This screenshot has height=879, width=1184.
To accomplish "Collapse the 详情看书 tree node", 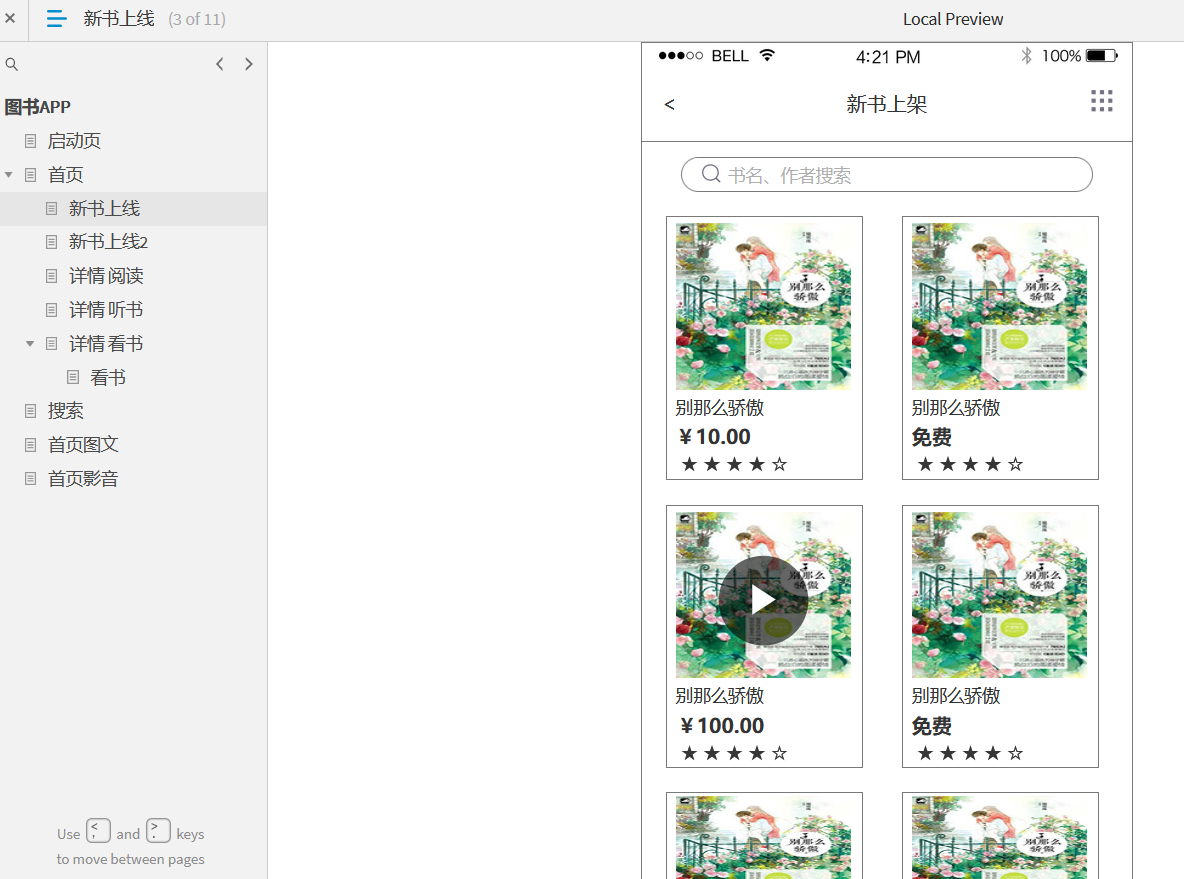I will [x=29, y=344].
